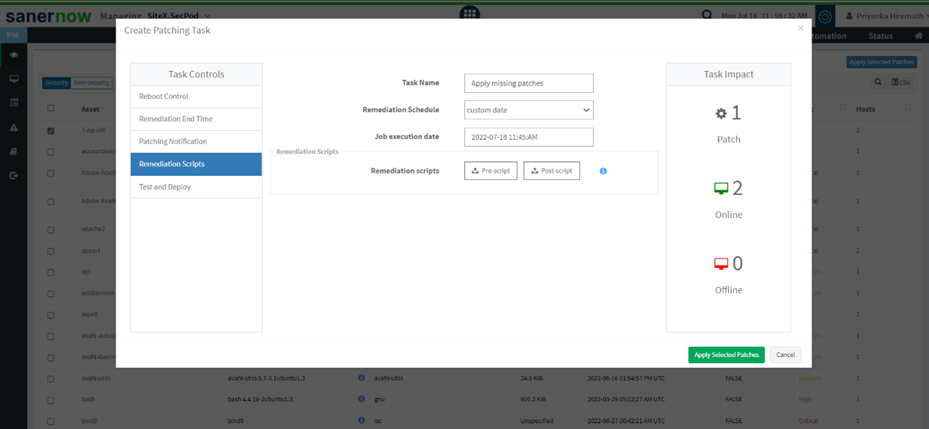
Task: Open the bash asset link
Action: click(x=88, y=400)
